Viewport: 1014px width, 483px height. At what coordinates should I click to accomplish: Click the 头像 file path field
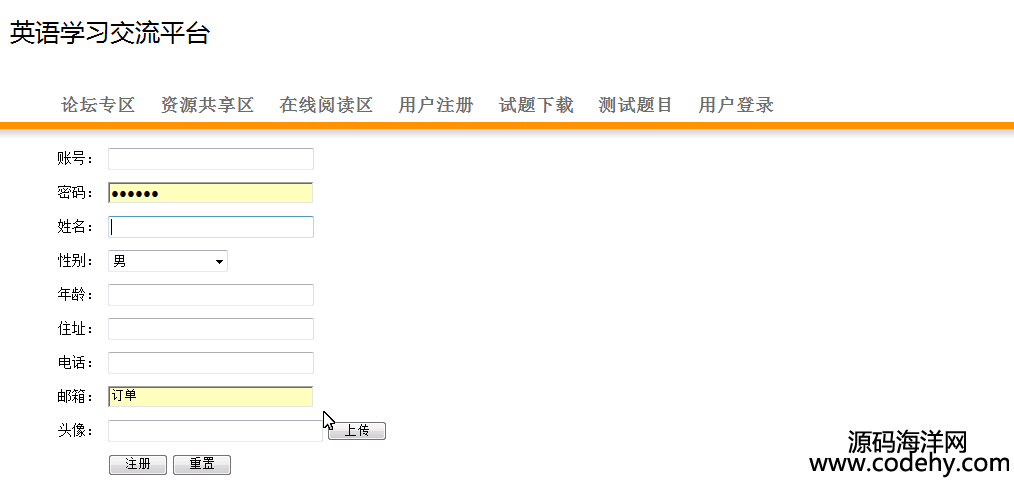point(215,431)
